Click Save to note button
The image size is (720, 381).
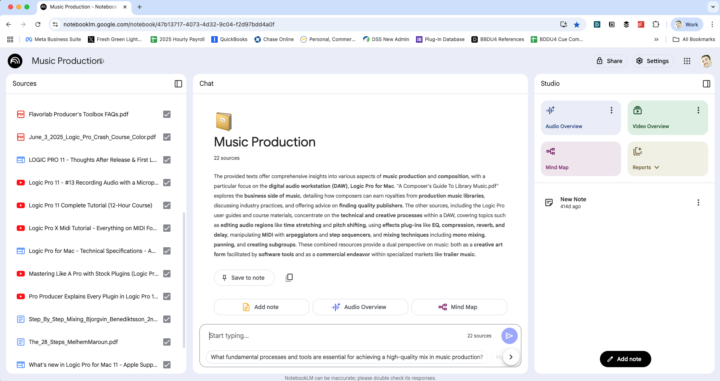(244, 278)
